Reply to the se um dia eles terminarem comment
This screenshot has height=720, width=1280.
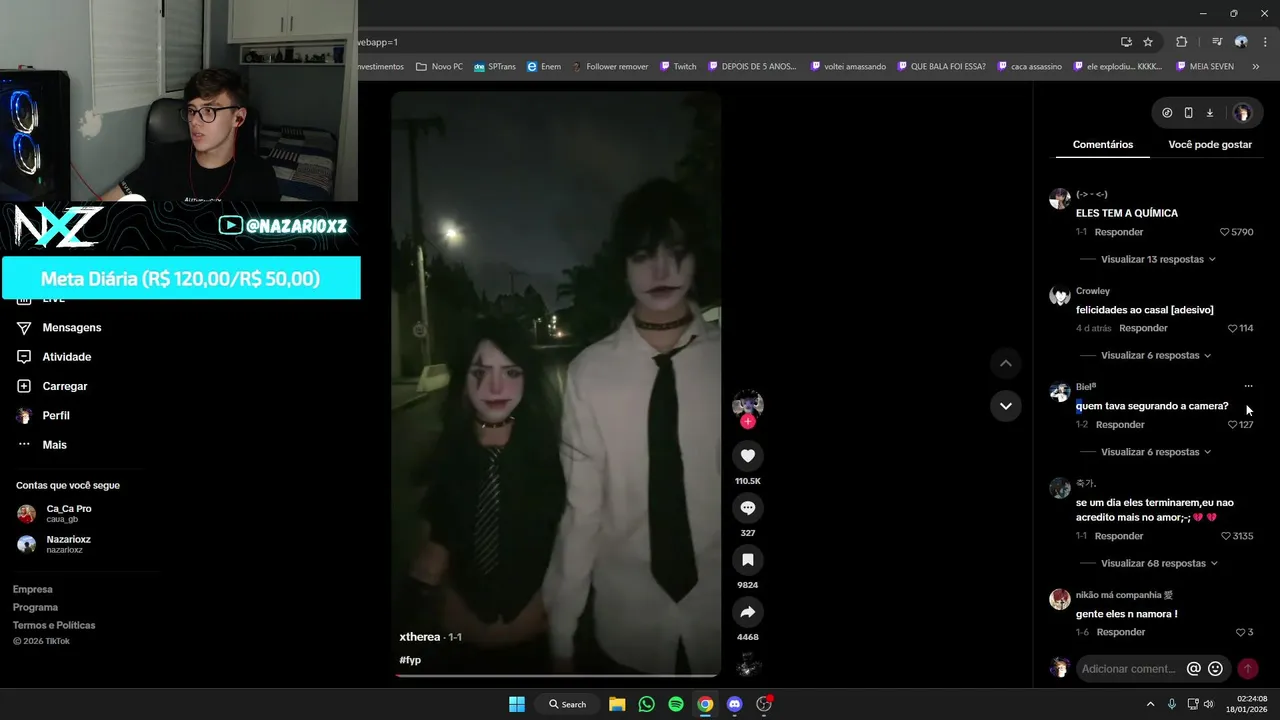coord(1119,536)
